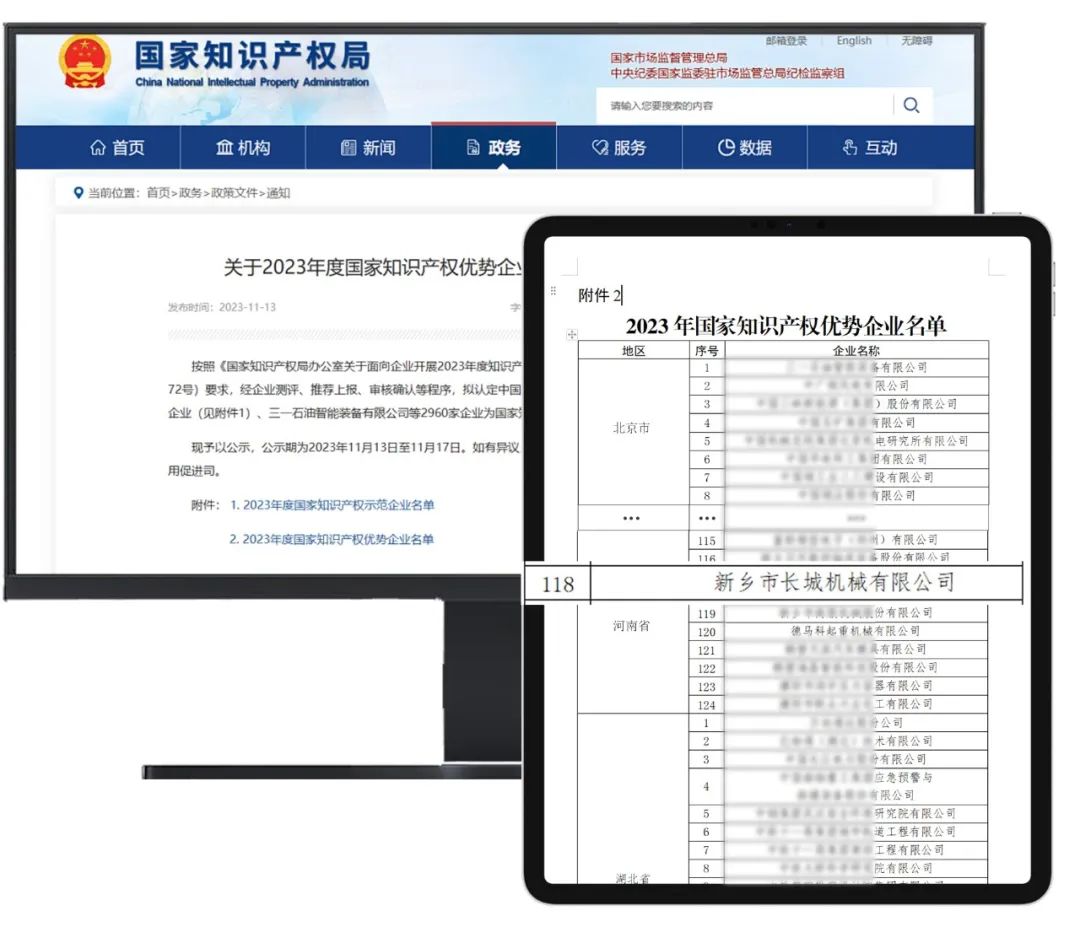Click the 邮箱登录 mailbox login link
The height and width of the screenshot is (927, 1080).
click(786, 41)
